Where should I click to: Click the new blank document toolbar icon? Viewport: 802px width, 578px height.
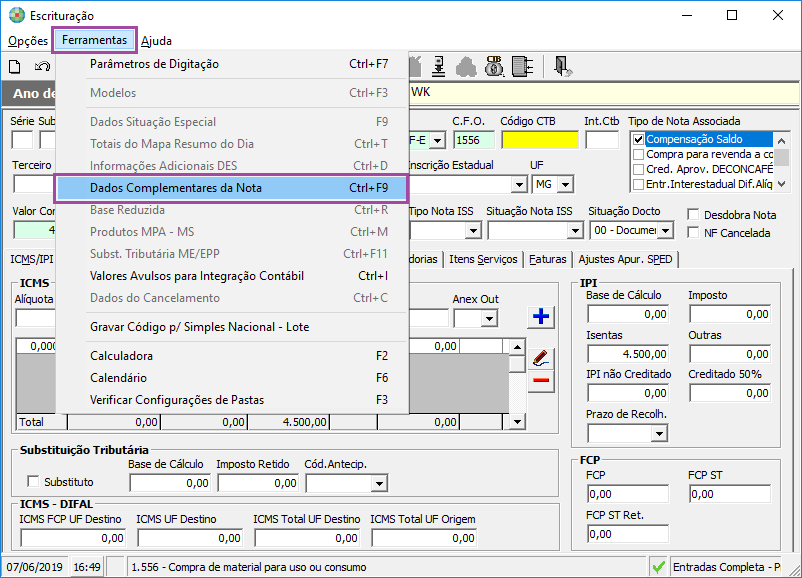[x=15, y=67]
